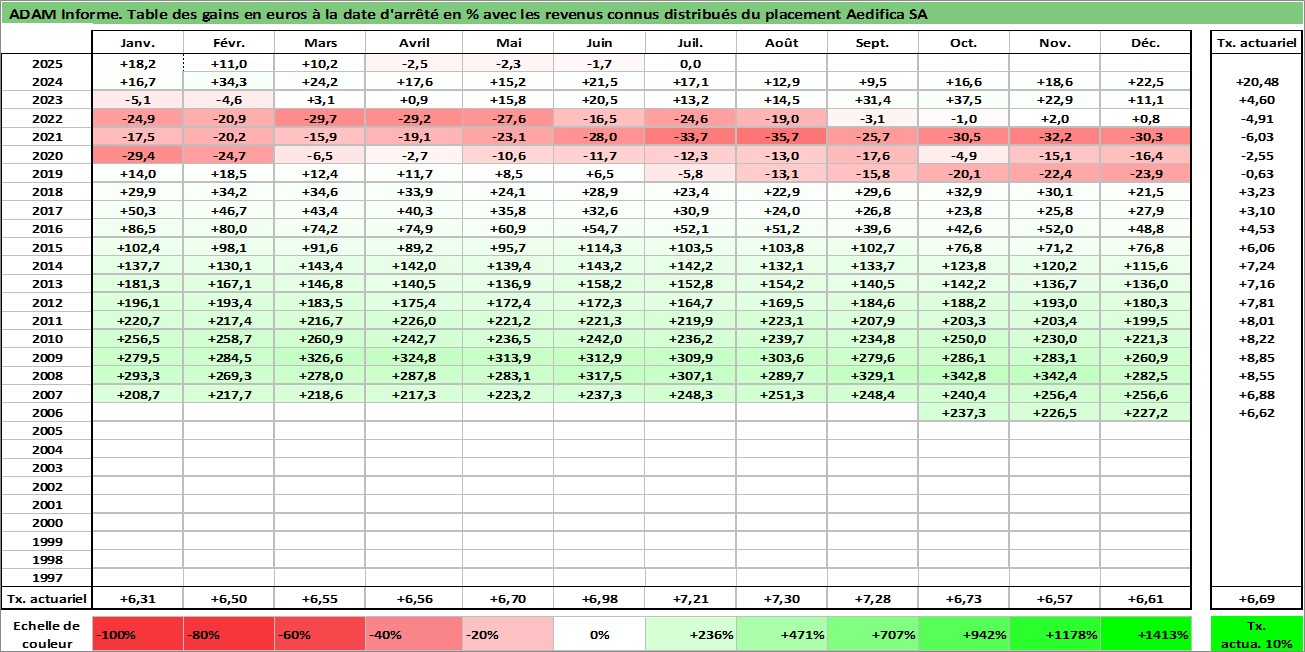Click the +6,69 overall actuarial rate cell
This screenshot has height=652, width=1305.
click(x=1257, y=599)
